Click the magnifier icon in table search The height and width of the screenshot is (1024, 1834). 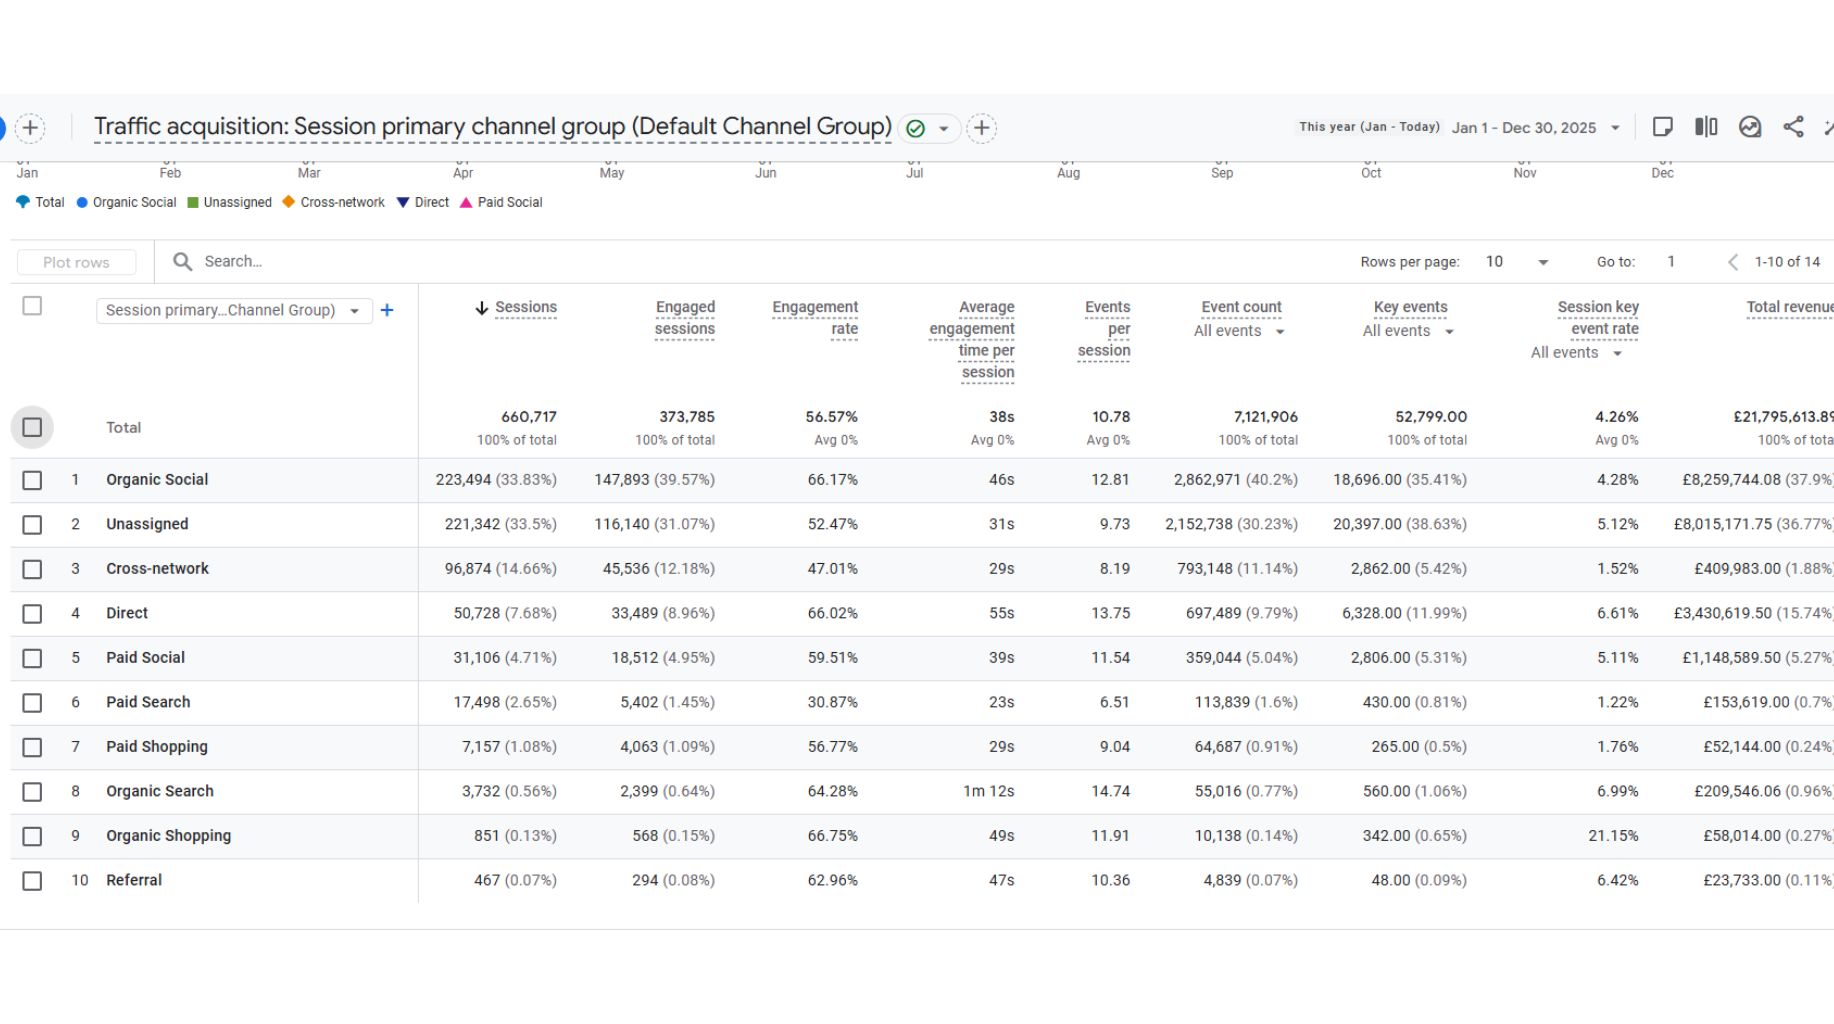point(182,262)
